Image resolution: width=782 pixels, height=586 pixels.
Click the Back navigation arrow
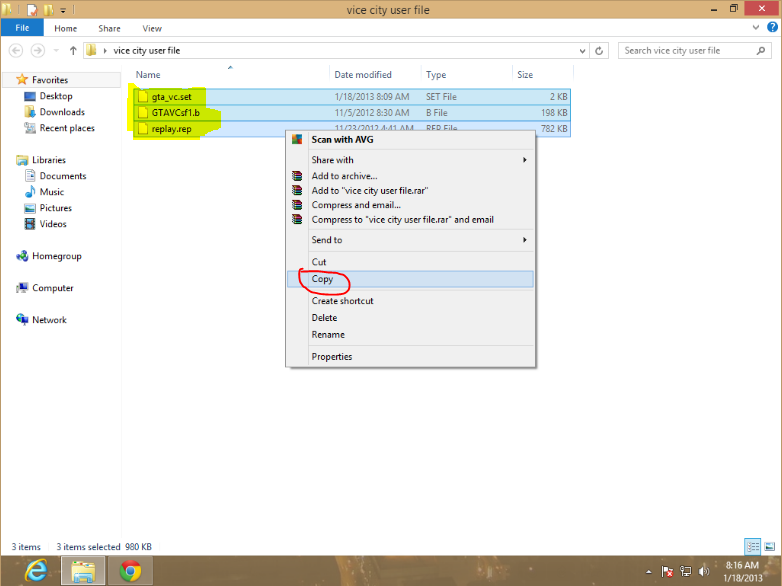click(16, 50)
